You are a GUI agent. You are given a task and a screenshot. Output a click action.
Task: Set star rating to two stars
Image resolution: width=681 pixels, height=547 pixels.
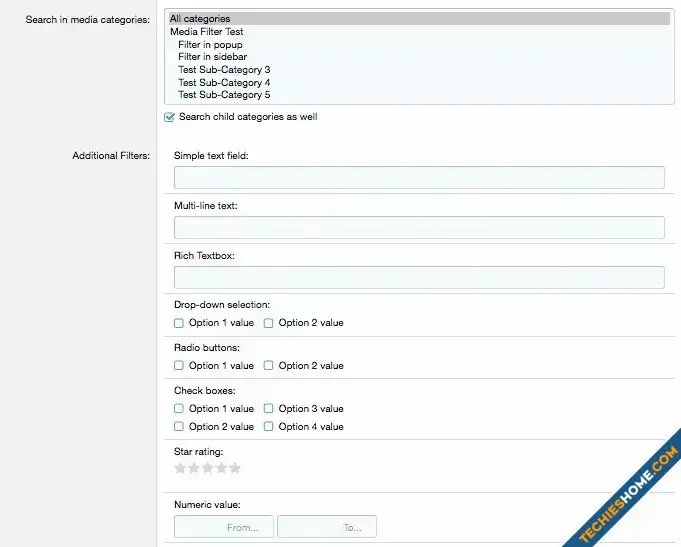click(194, 468)
